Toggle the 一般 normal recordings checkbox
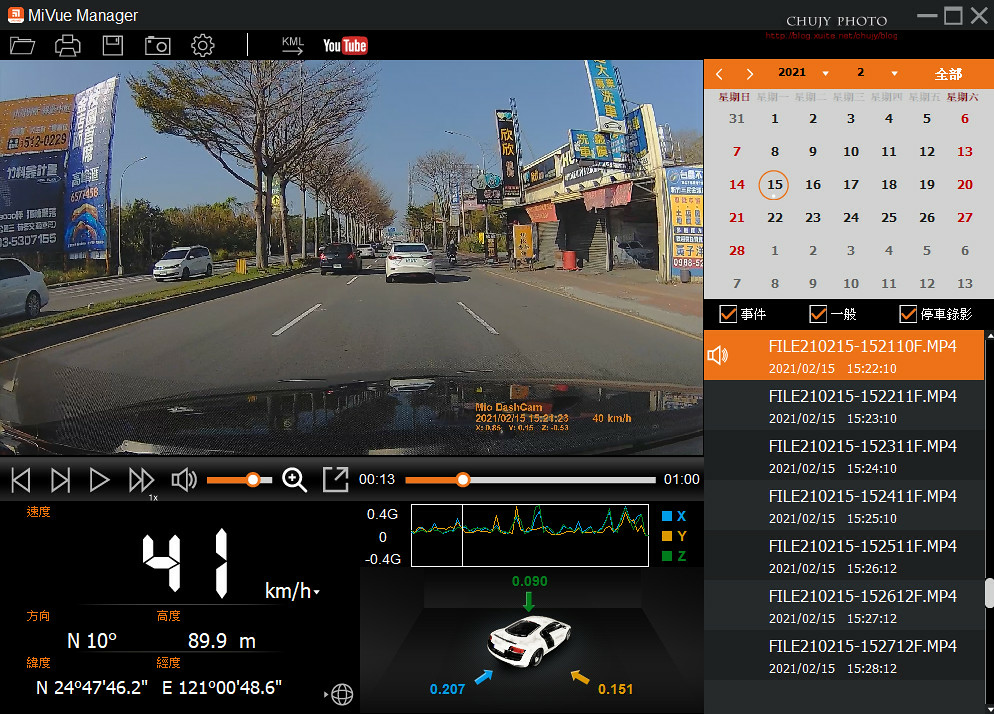The height and width of the screenshot is (714, 994). pos(818,314)
